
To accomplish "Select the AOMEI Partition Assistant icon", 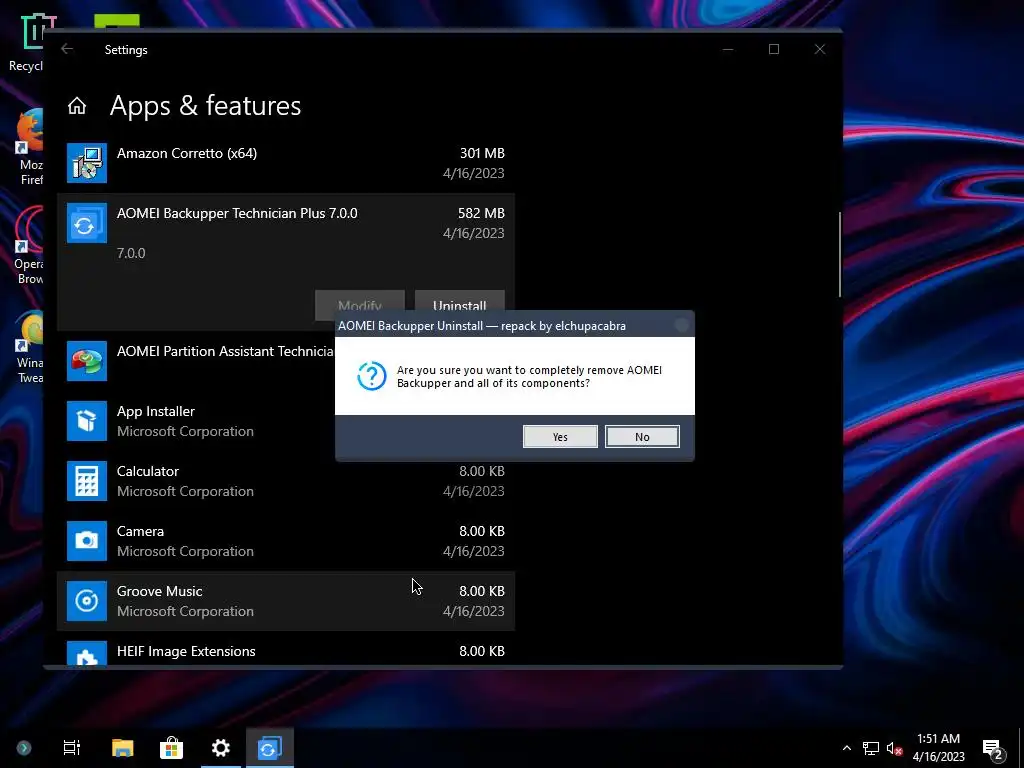I will point(87,361).
